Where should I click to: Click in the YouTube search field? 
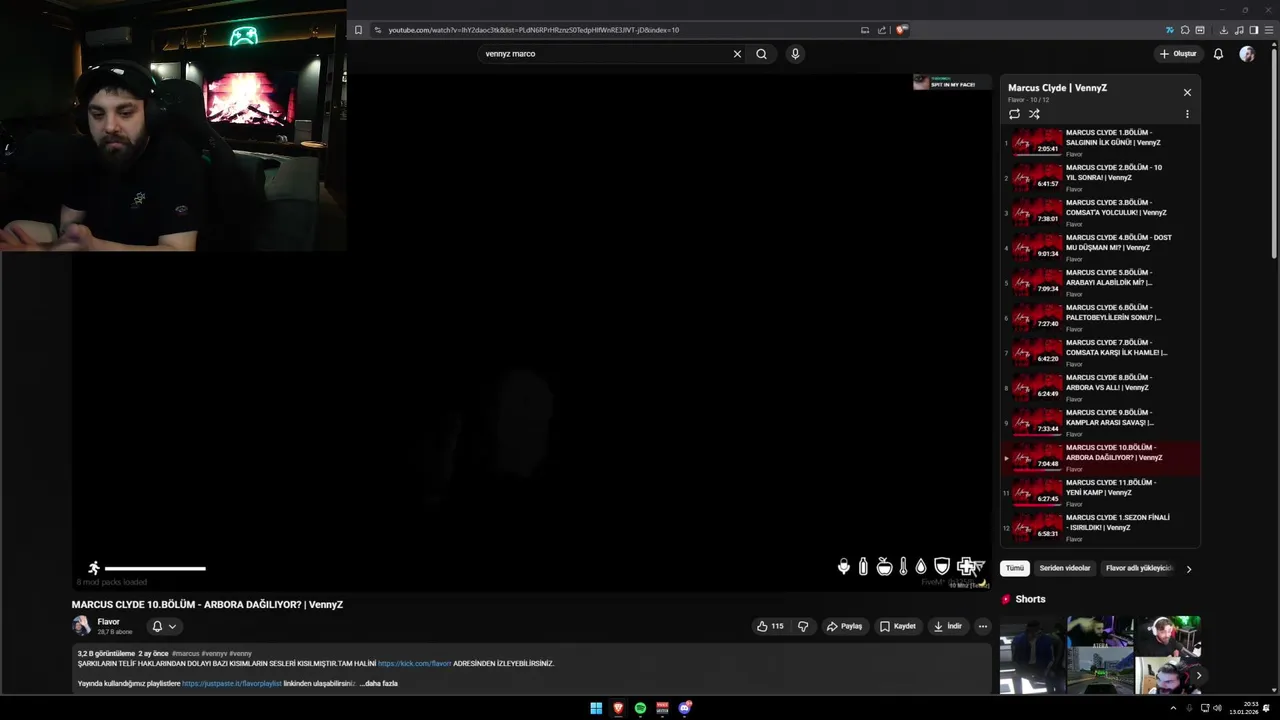(x=605, y=54)
